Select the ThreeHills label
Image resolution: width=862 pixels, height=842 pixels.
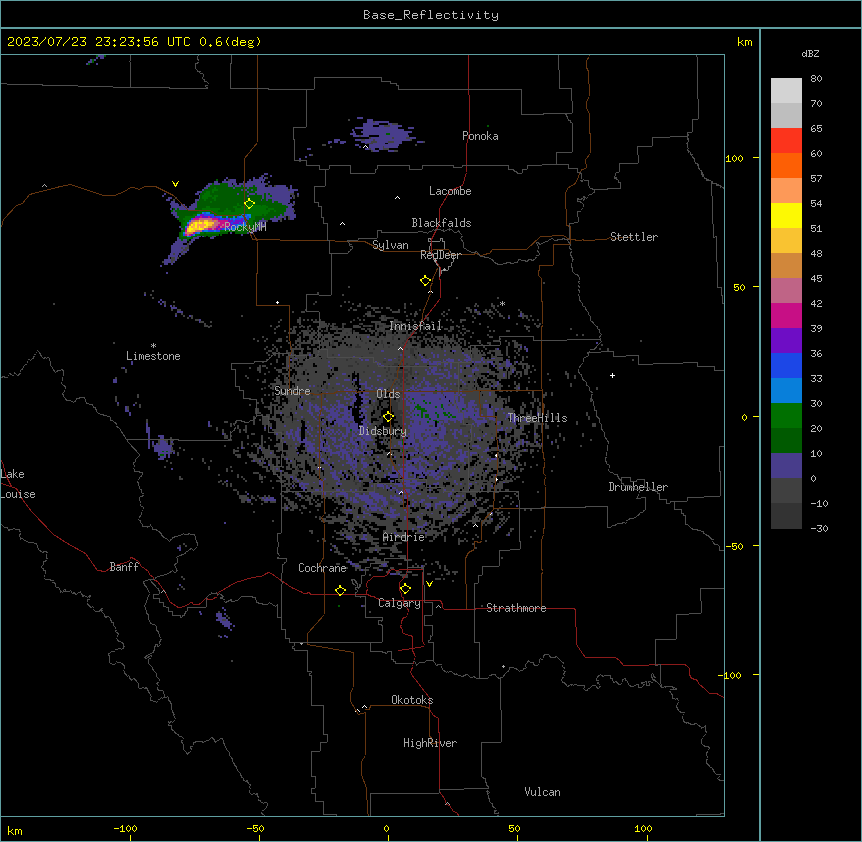click(x=537, y=418)
